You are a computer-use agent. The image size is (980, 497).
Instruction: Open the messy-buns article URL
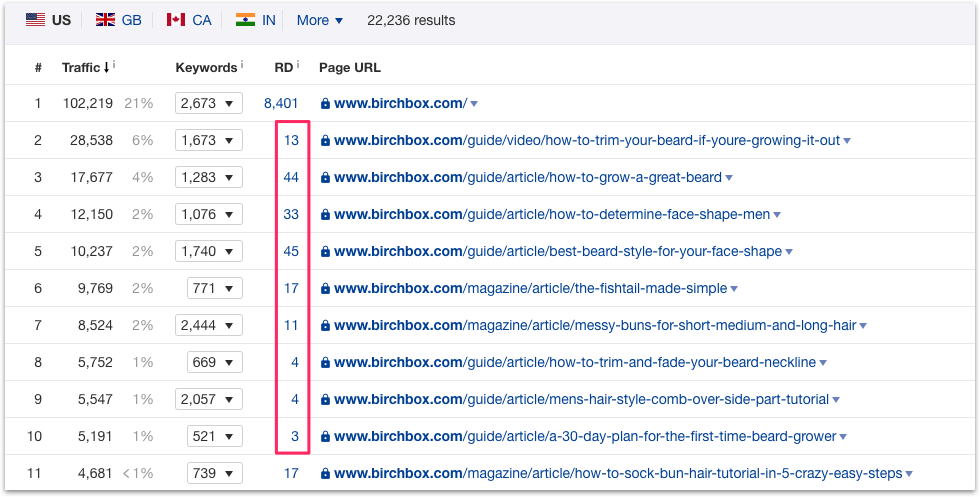point(595,325)
